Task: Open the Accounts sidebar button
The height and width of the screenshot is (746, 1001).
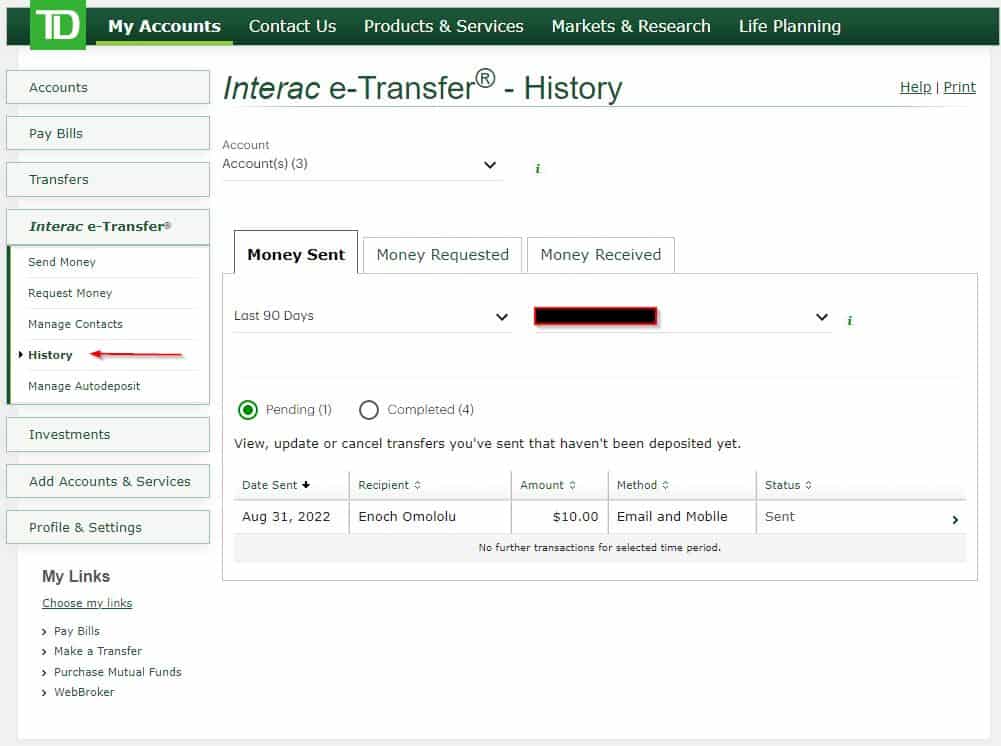Action: (x=108, y=87)
